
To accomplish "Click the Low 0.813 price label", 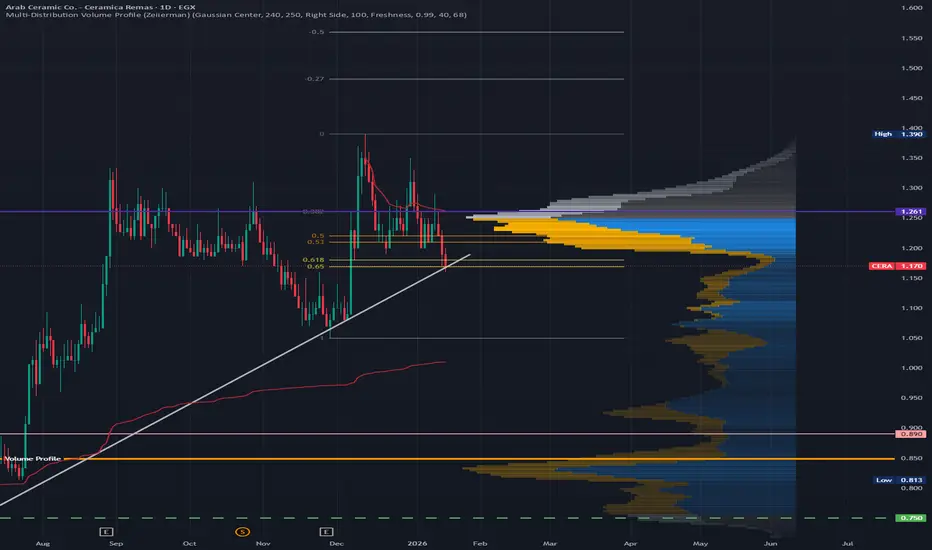I will [x=900, y=480].
